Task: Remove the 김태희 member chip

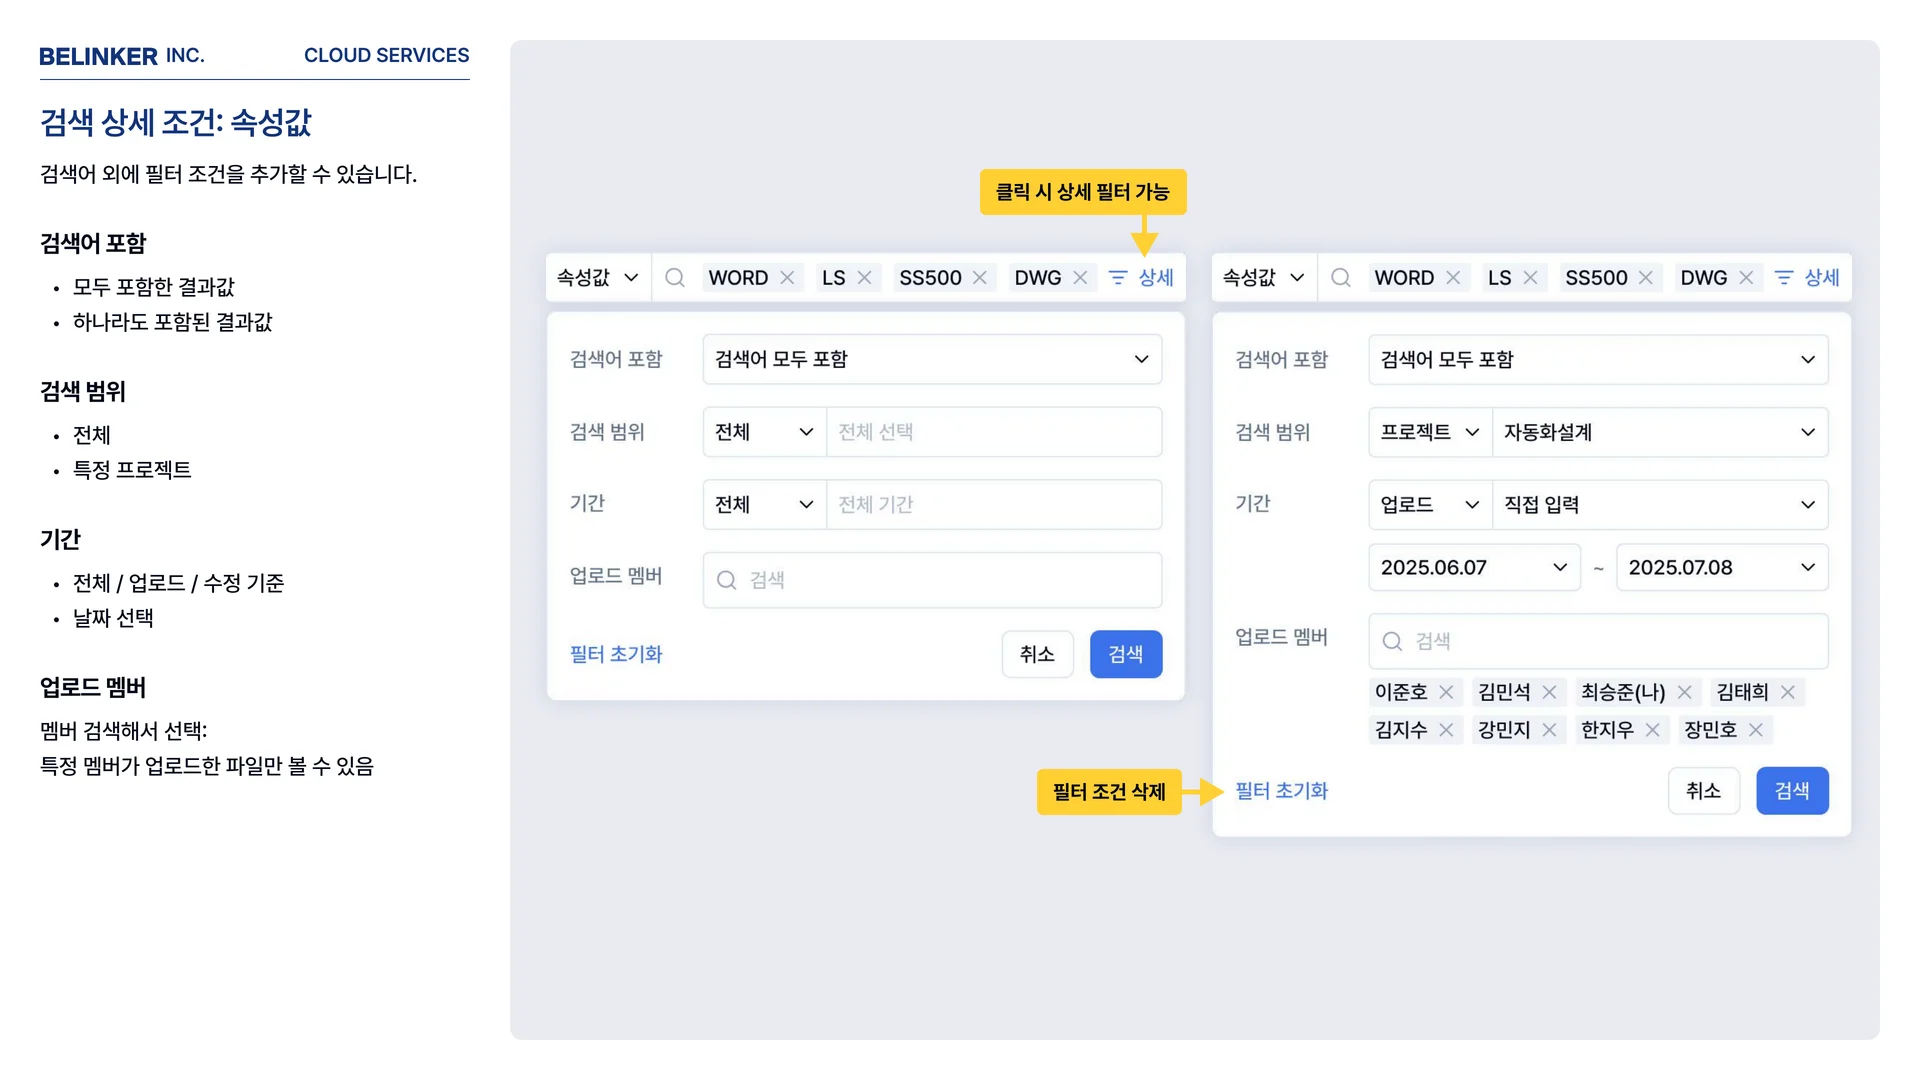Action: [x=1788, y=692]
